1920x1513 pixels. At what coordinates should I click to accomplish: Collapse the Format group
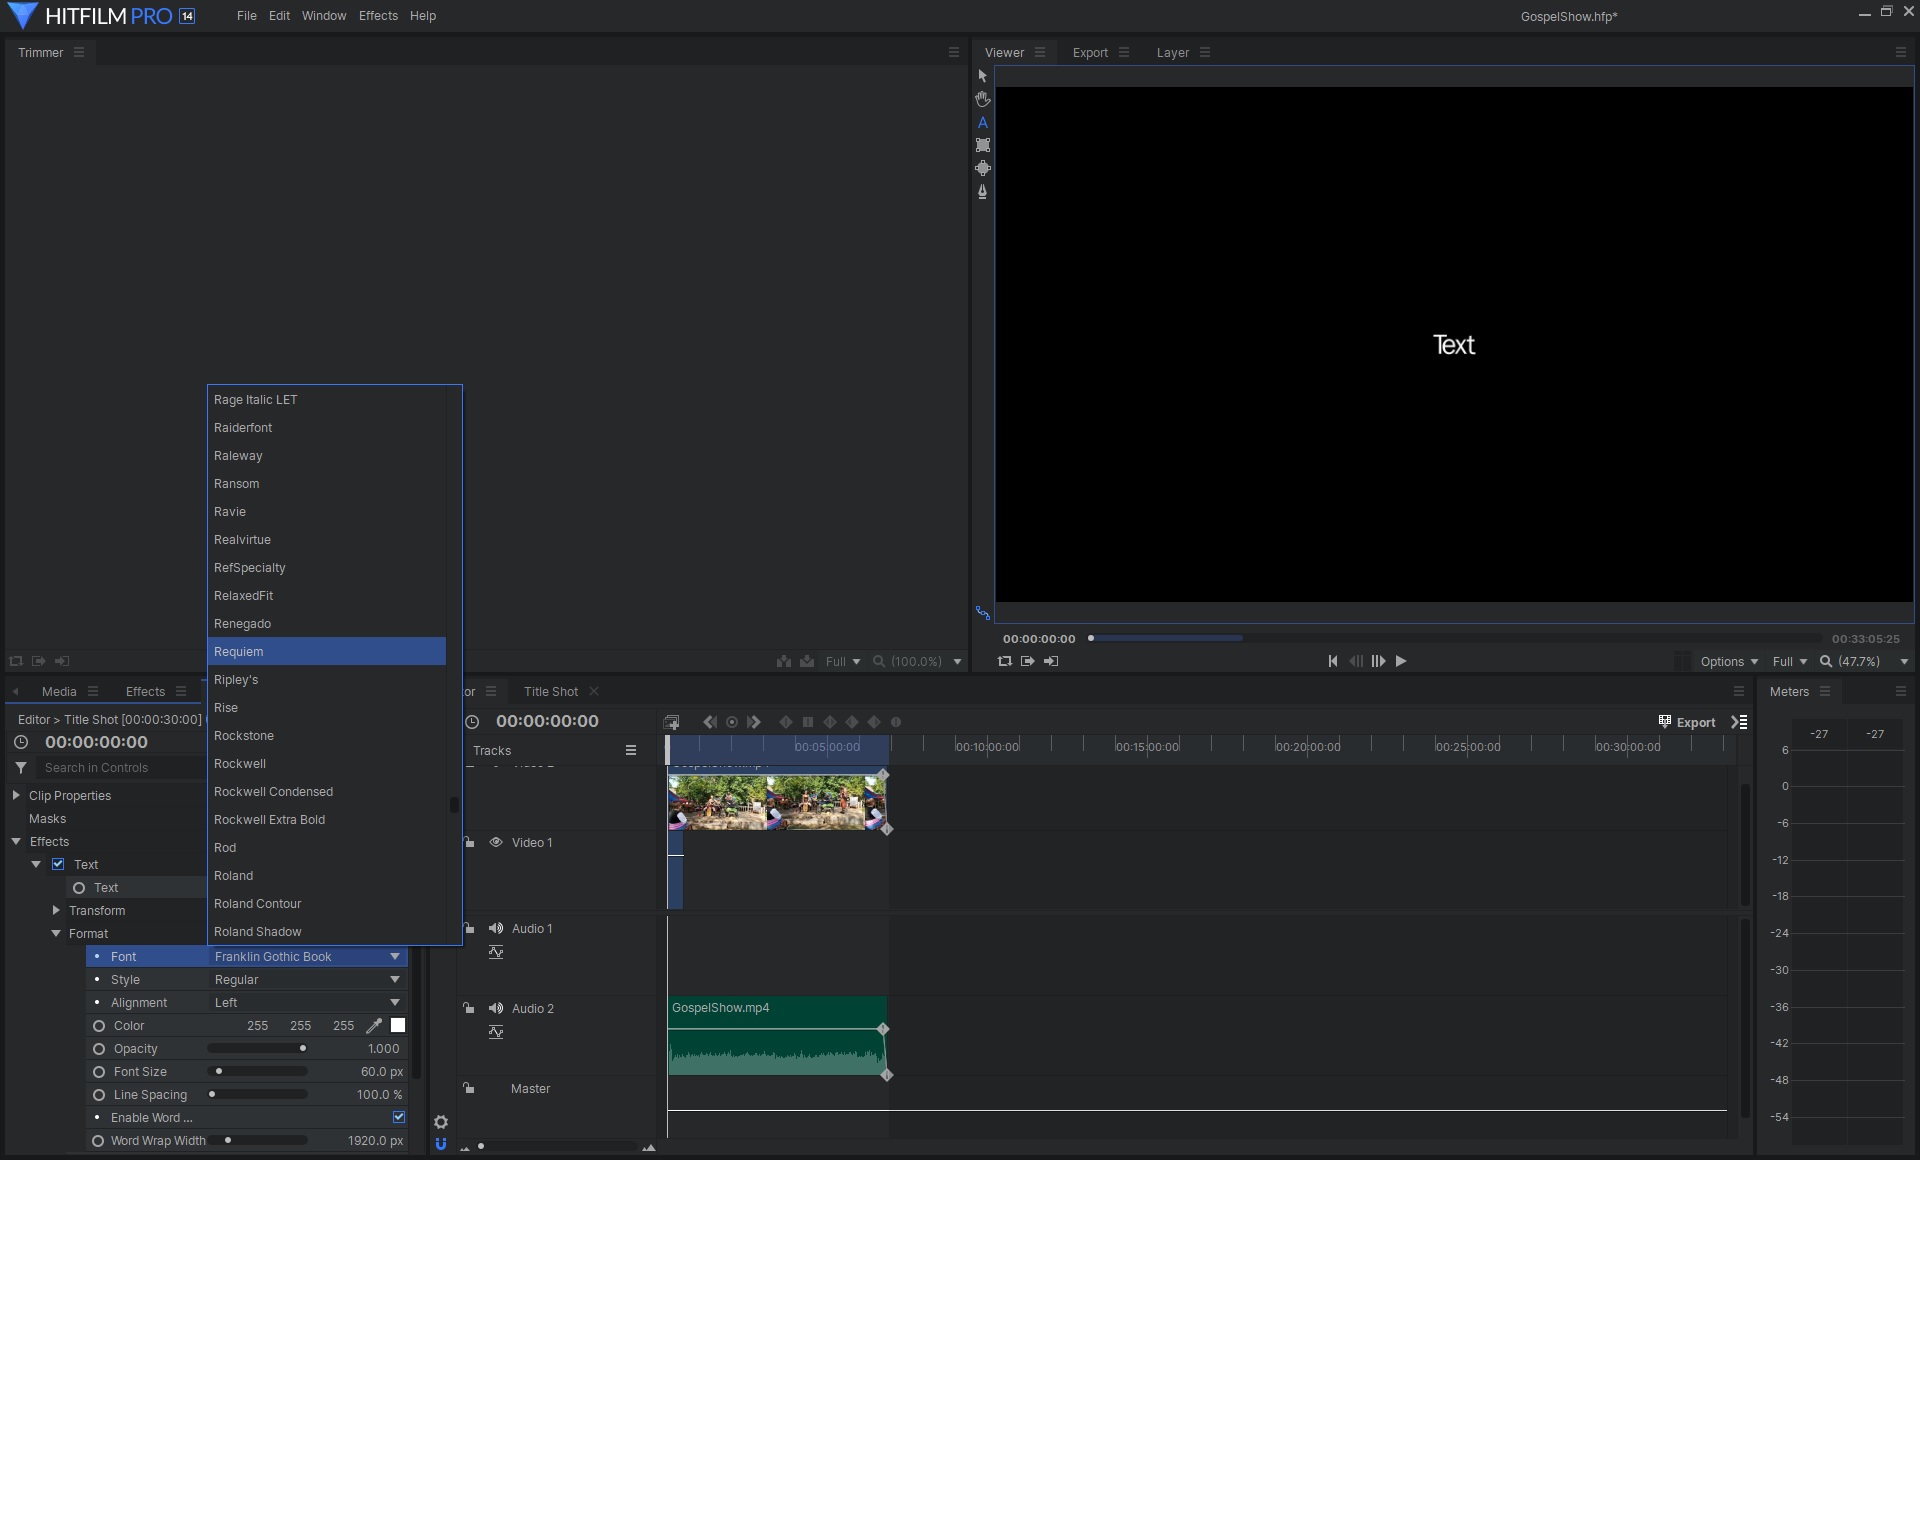[56, 933]
